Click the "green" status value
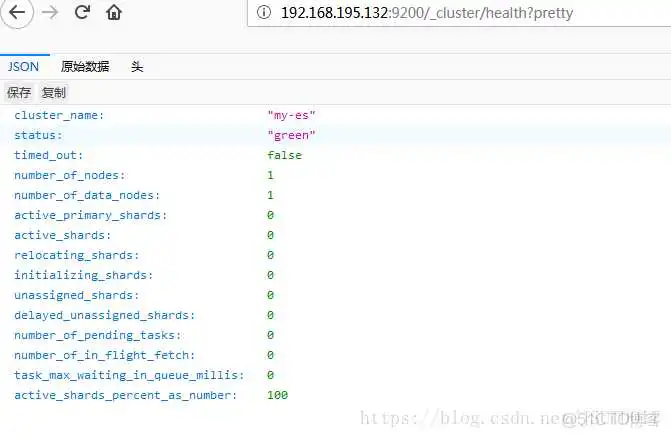 pos(291,135)
